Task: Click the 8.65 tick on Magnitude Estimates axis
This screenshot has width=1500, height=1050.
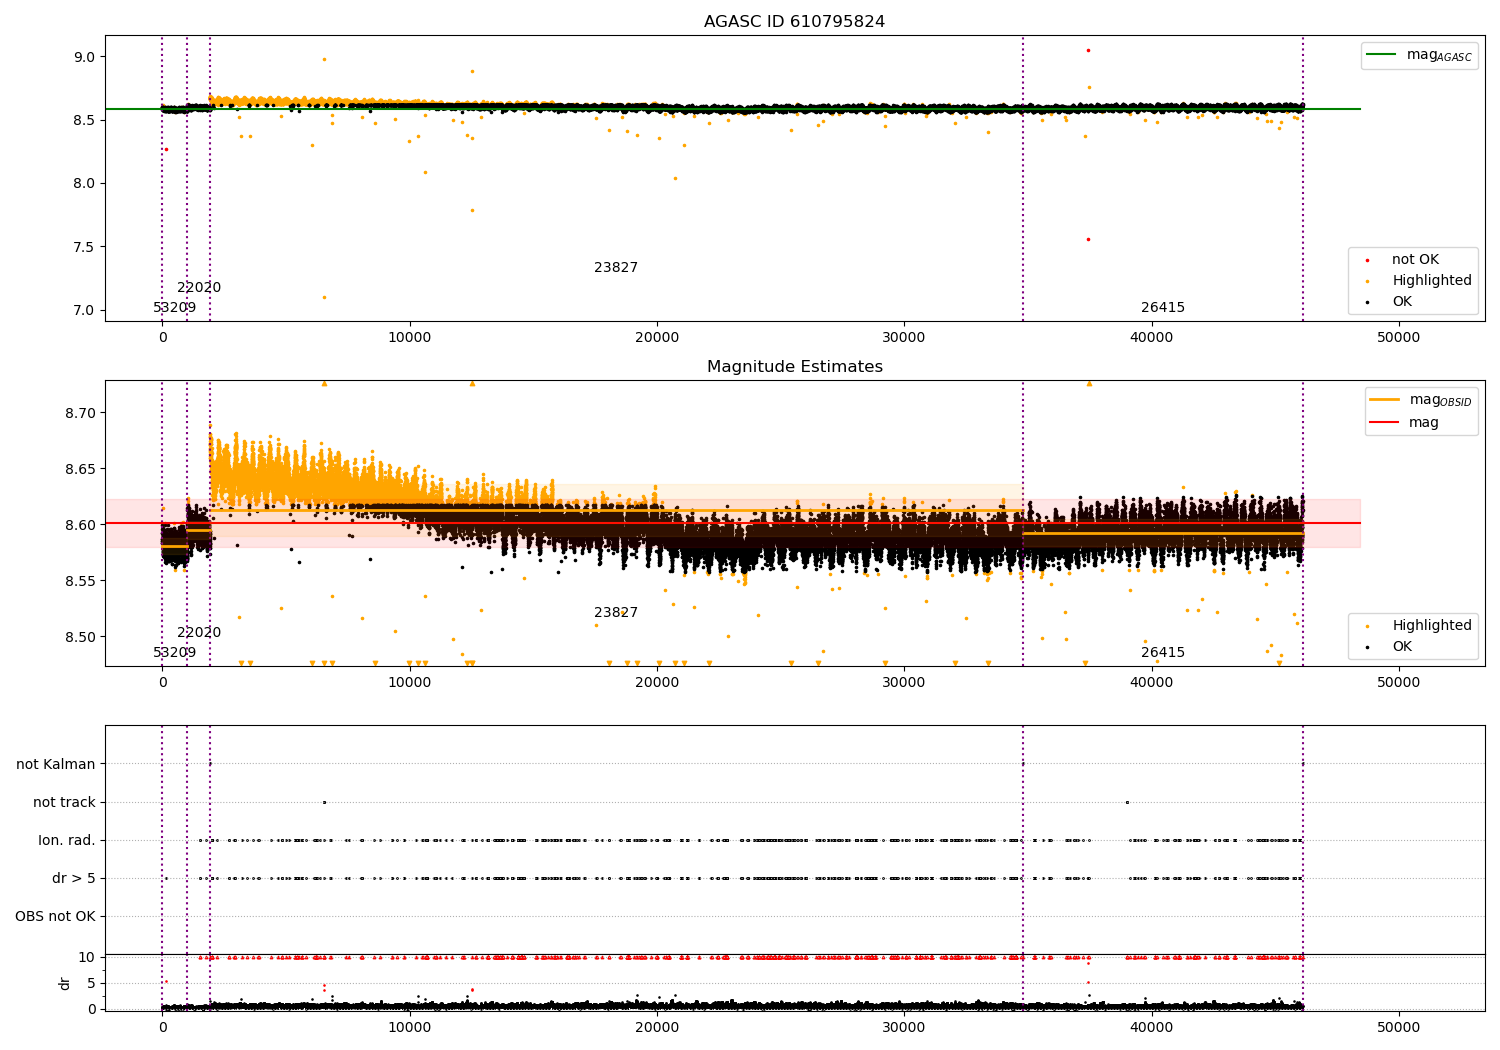Action: 80,470
